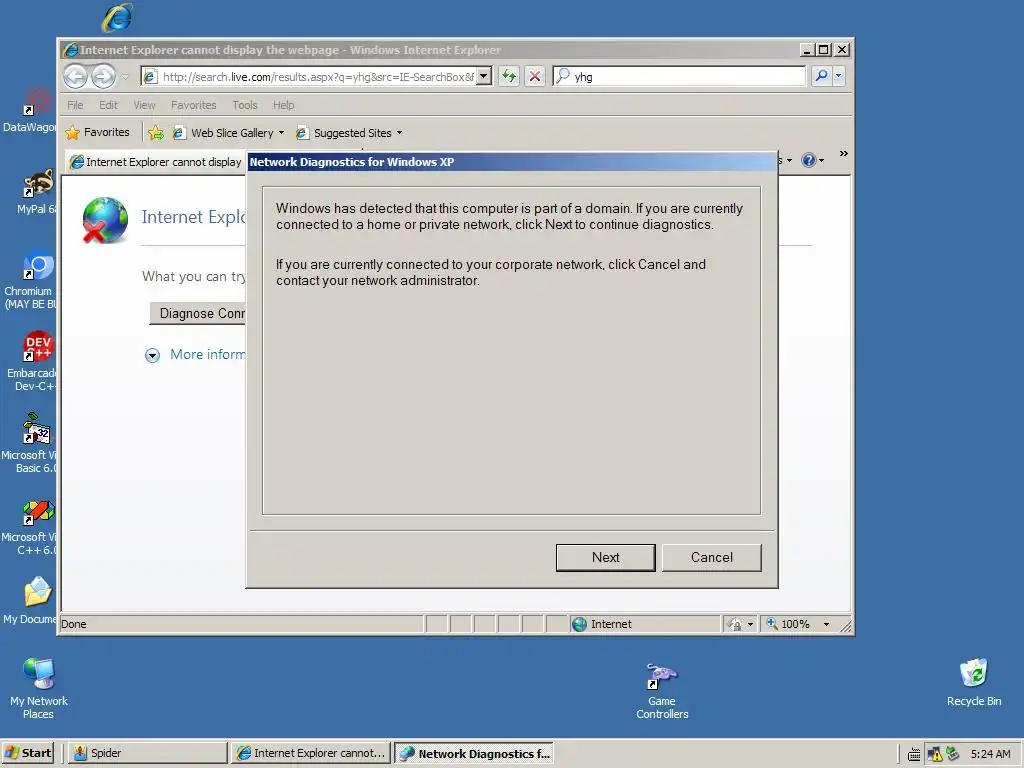1024x768 pixels.
Task: Open the Tools menu
Action: click(245, 105)
